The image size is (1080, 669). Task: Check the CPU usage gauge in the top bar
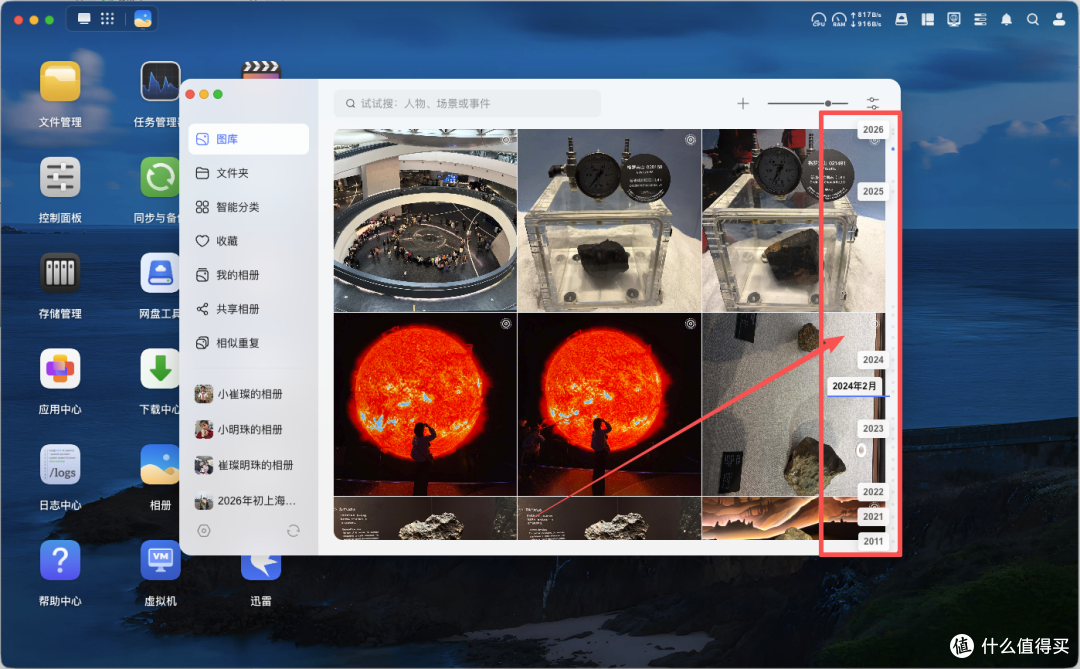(x=818, y=20)
